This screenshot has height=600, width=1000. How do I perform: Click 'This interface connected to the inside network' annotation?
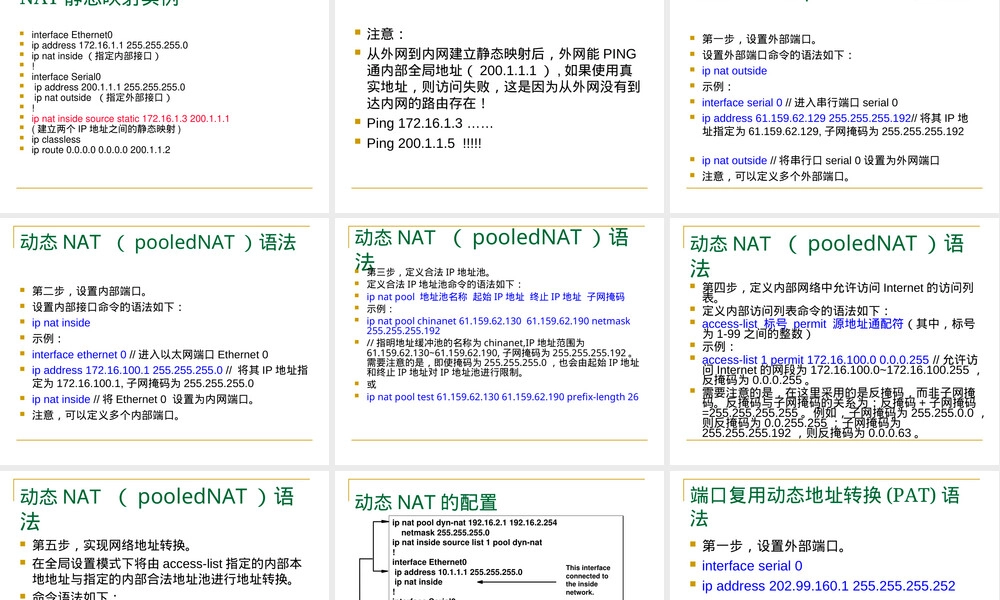[588, 580]
